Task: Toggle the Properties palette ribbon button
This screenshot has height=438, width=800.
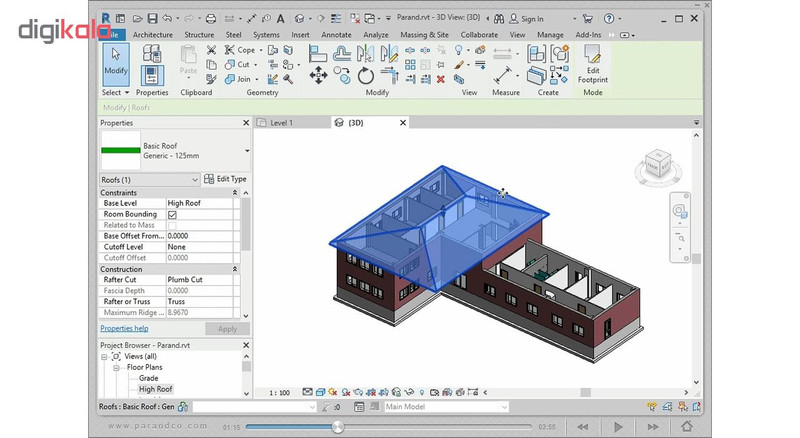Action: [152, 76]
